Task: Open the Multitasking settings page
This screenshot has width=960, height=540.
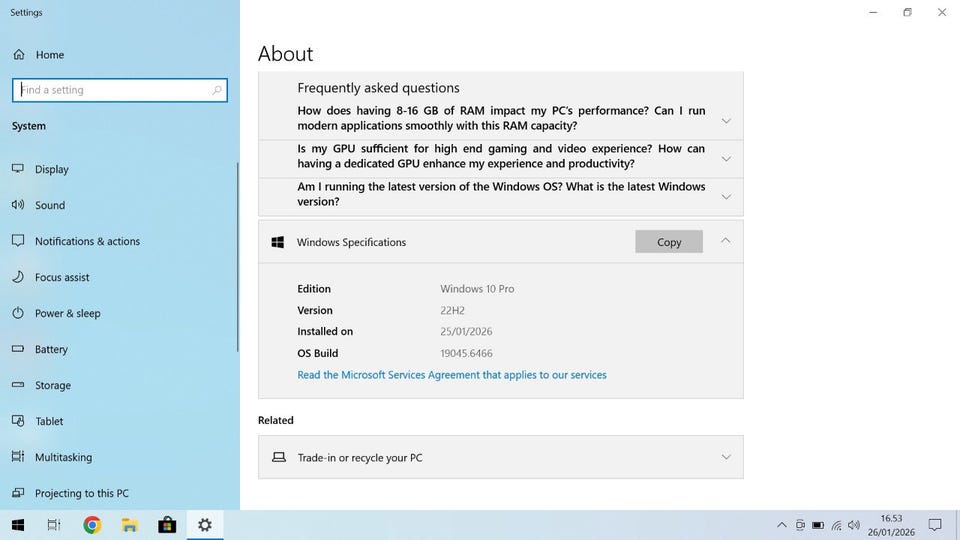Action: coord(63,457)
